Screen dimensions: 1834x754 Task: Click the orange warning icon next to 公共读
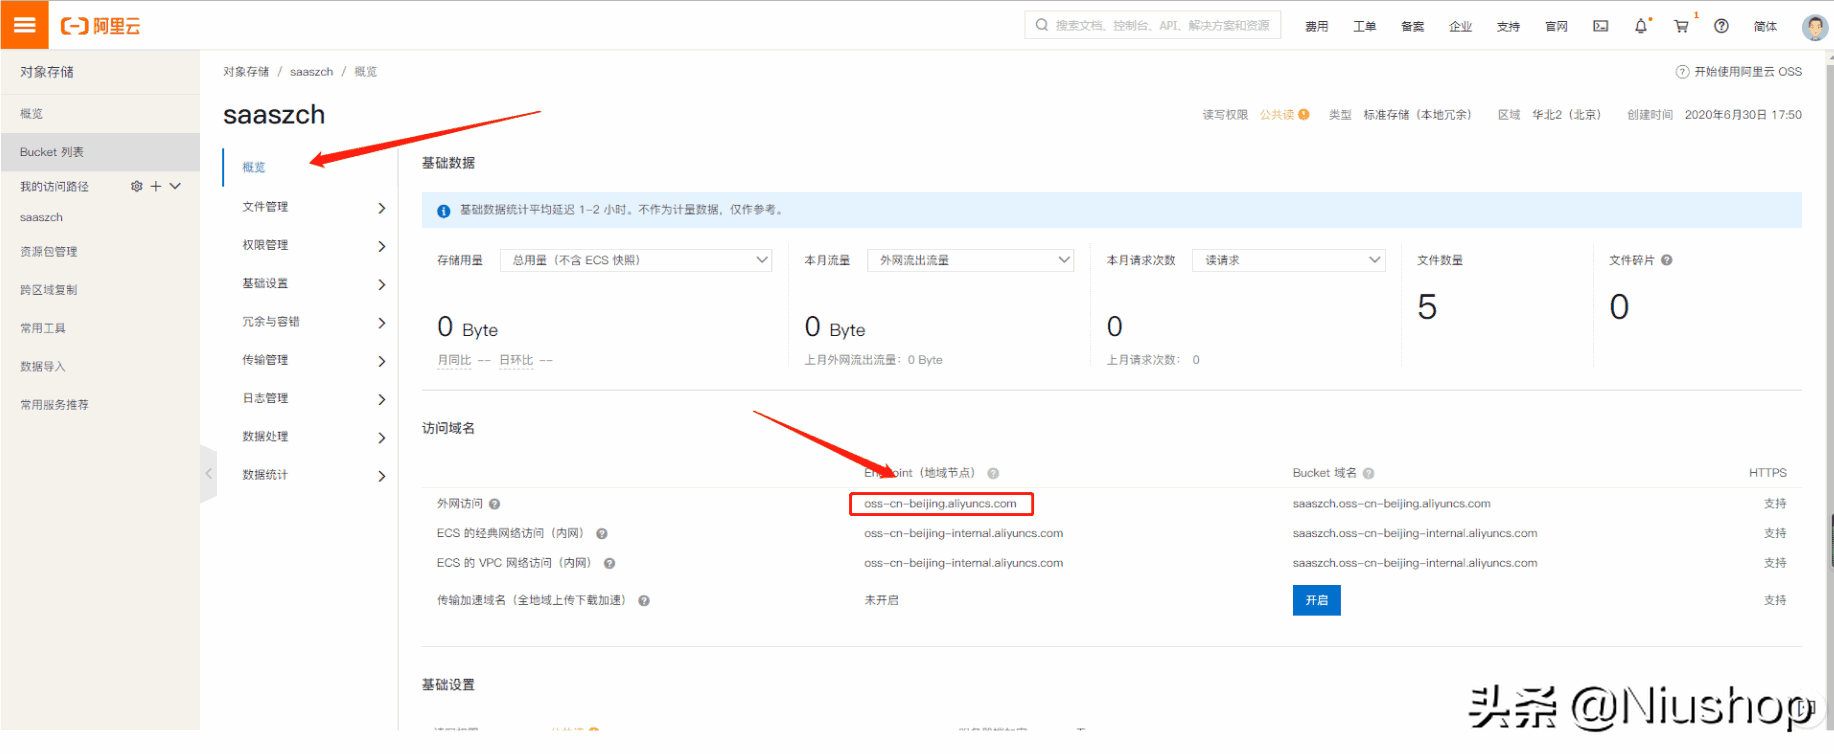click(x=1304, y=114)
